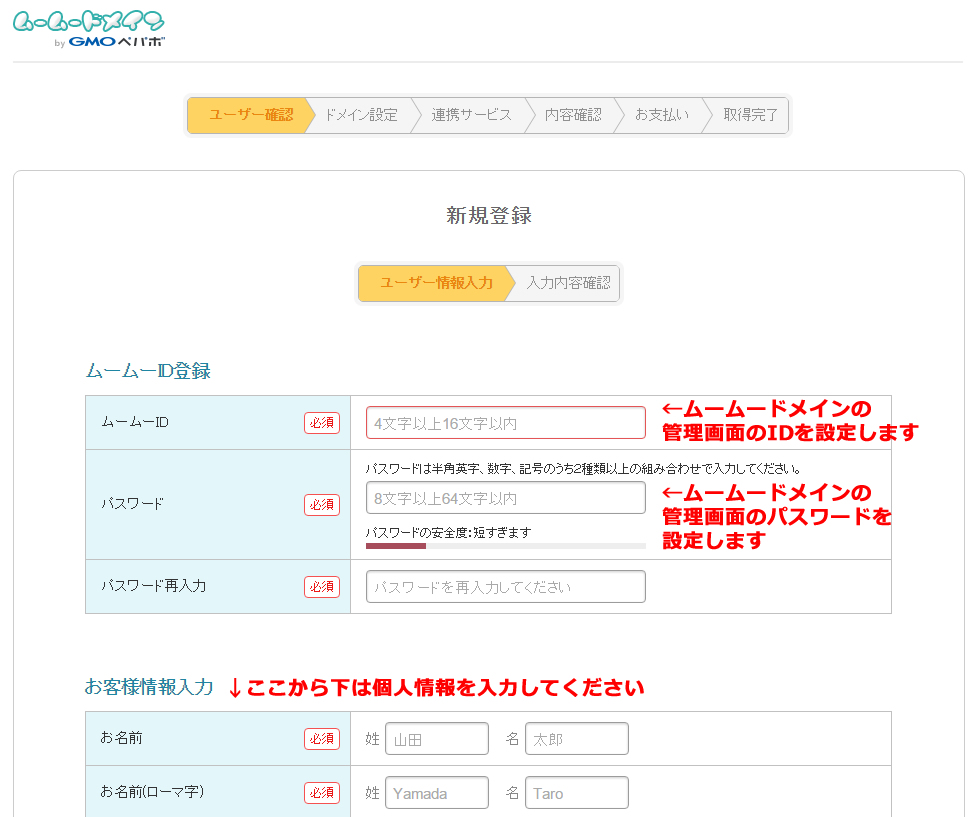
Task: Switch to the 入力内容確認 tab
Action: pos(568,283)
